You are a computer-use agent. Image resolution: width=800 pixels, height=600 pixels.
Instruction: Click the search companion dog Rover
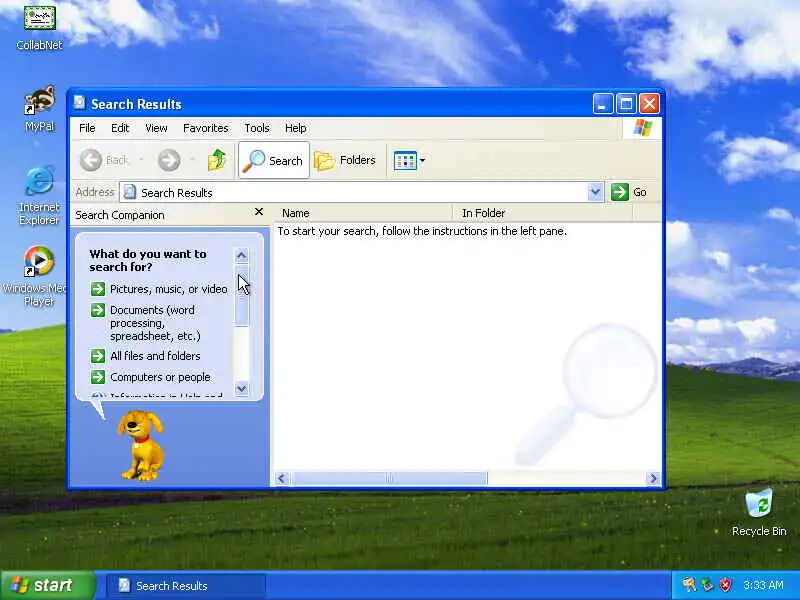tap(141, 445)
